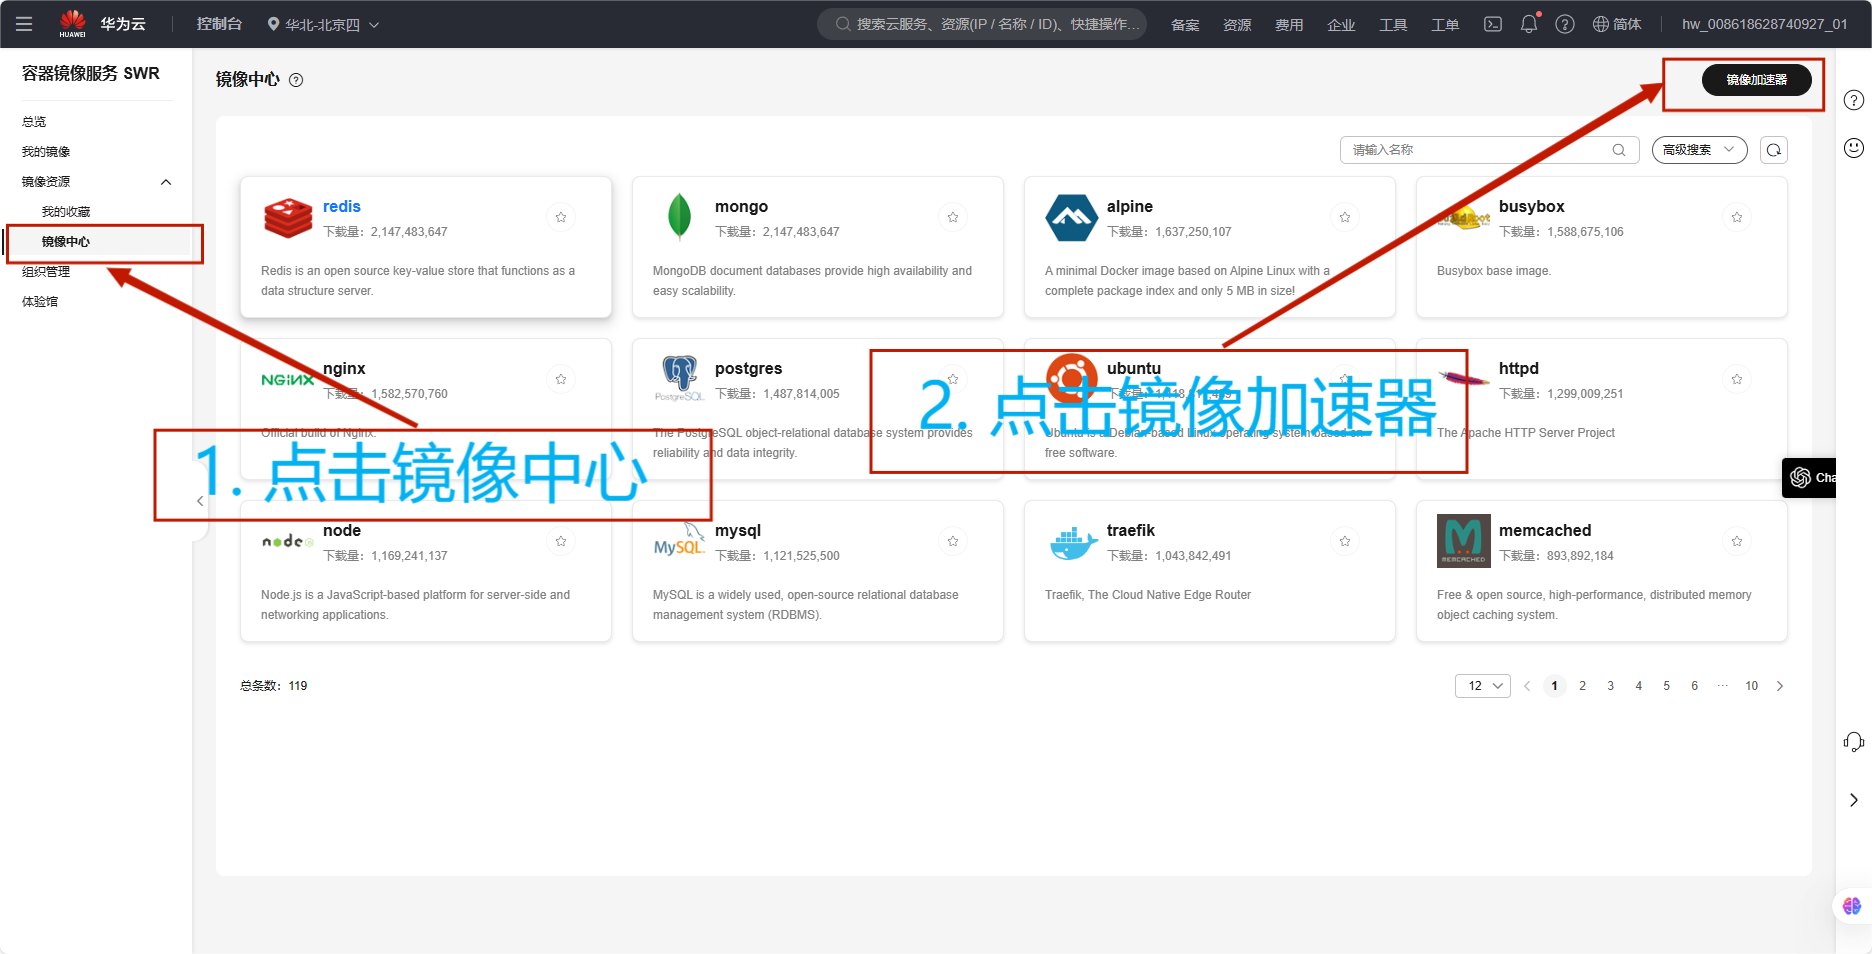The width and height of the screenshot is (1872, 954).
Task: Click the help icon beside 镜像中心 title
Action: point(296,80)
